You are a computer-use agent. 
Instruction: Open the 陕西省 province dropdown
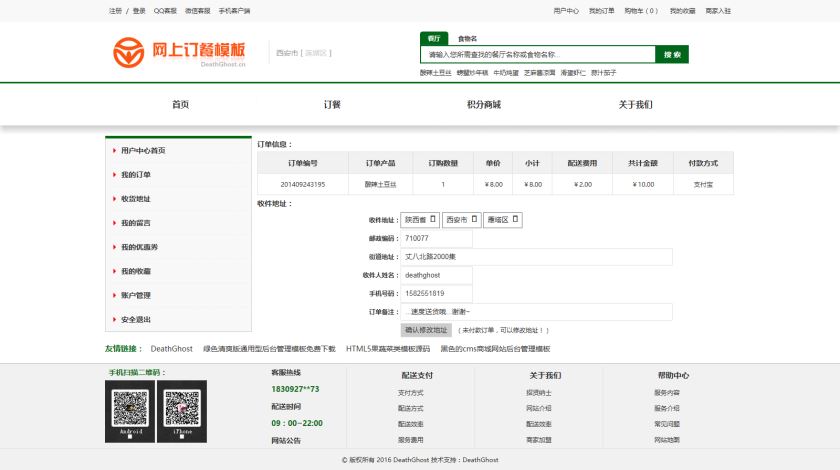click(x=420, y=220)
